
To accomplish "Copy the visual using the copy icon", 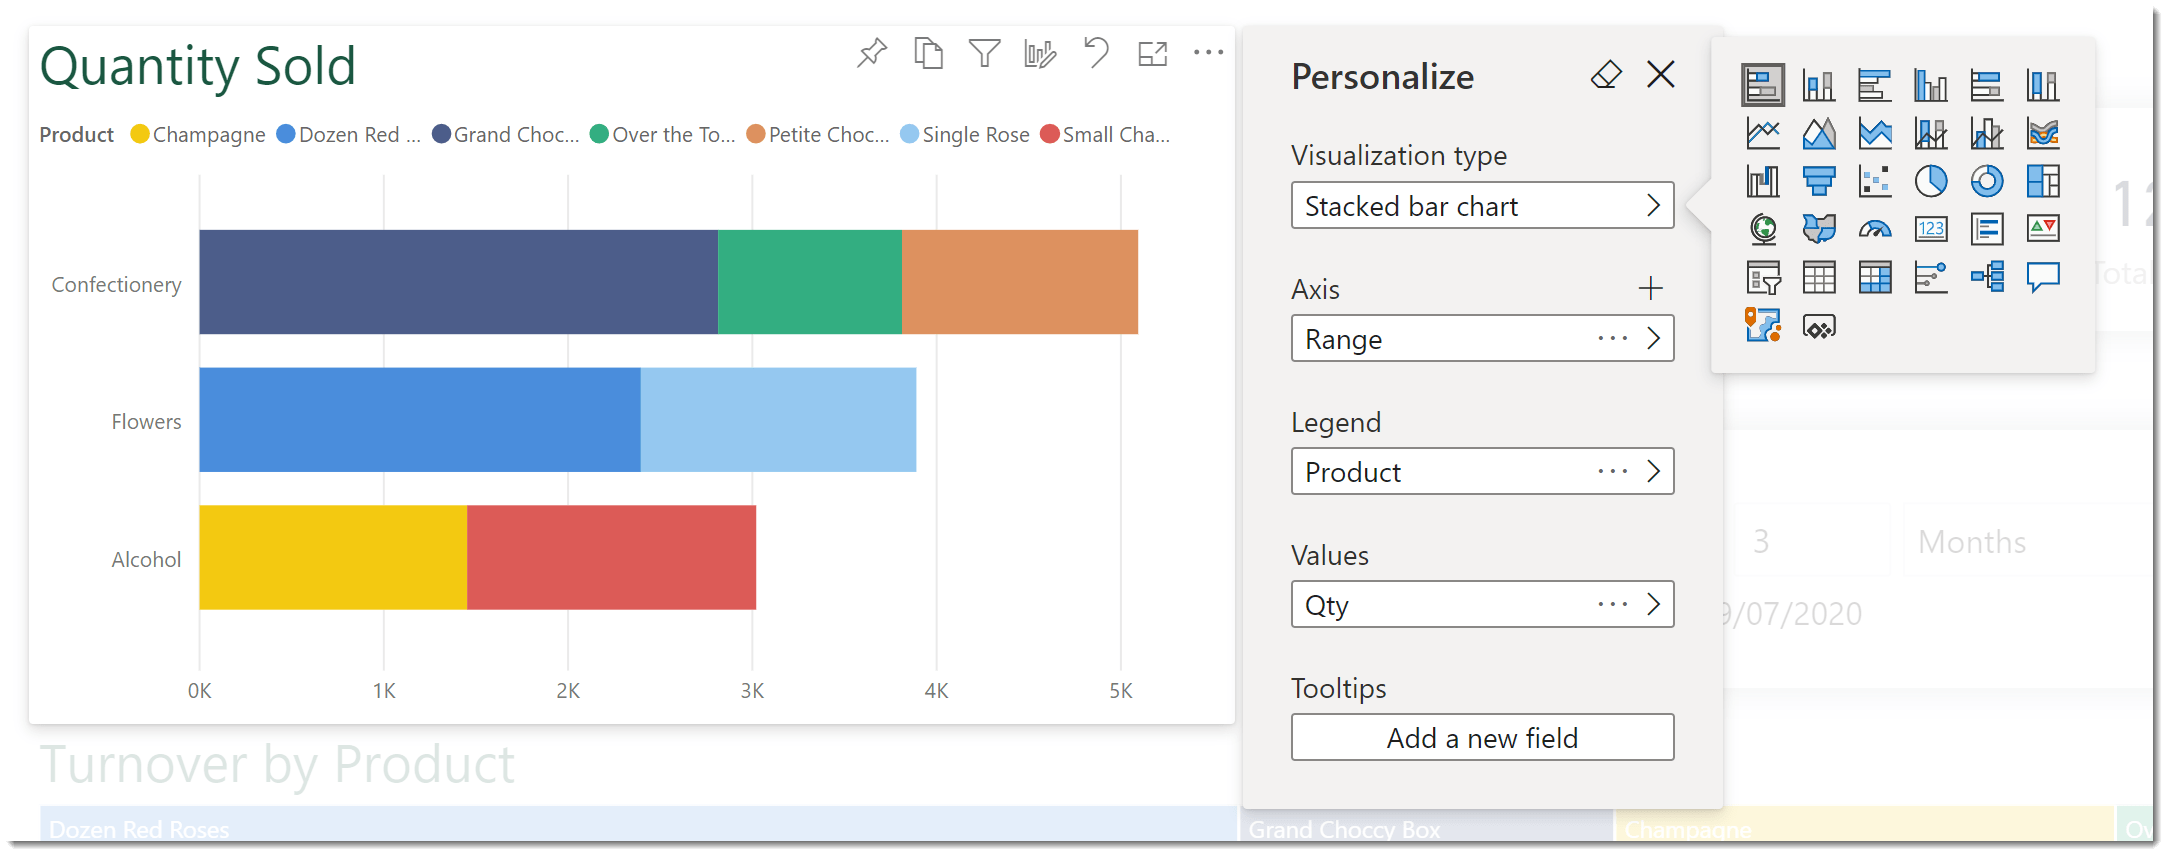I will [928, 52].
